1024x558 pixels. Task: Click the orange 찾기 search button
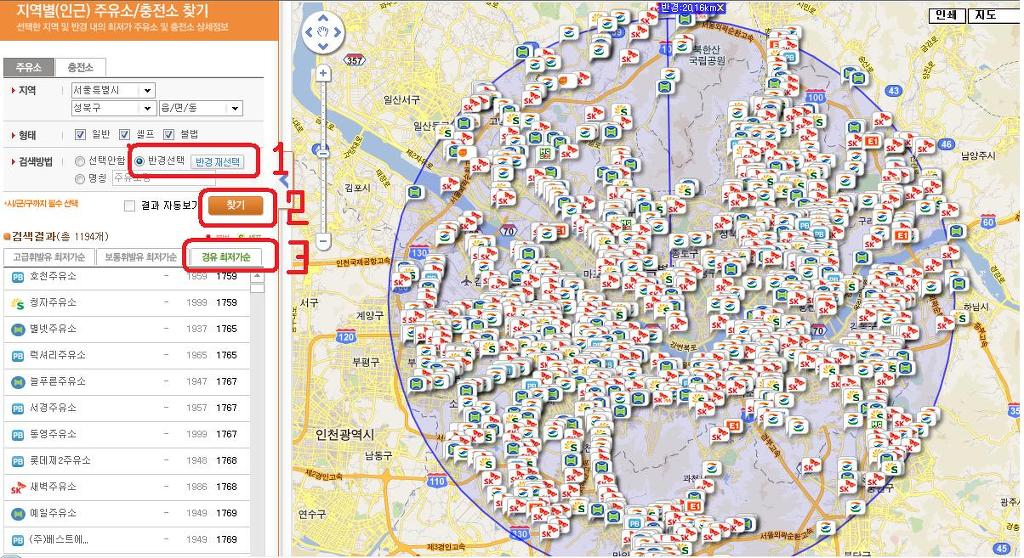pos(235,206)
